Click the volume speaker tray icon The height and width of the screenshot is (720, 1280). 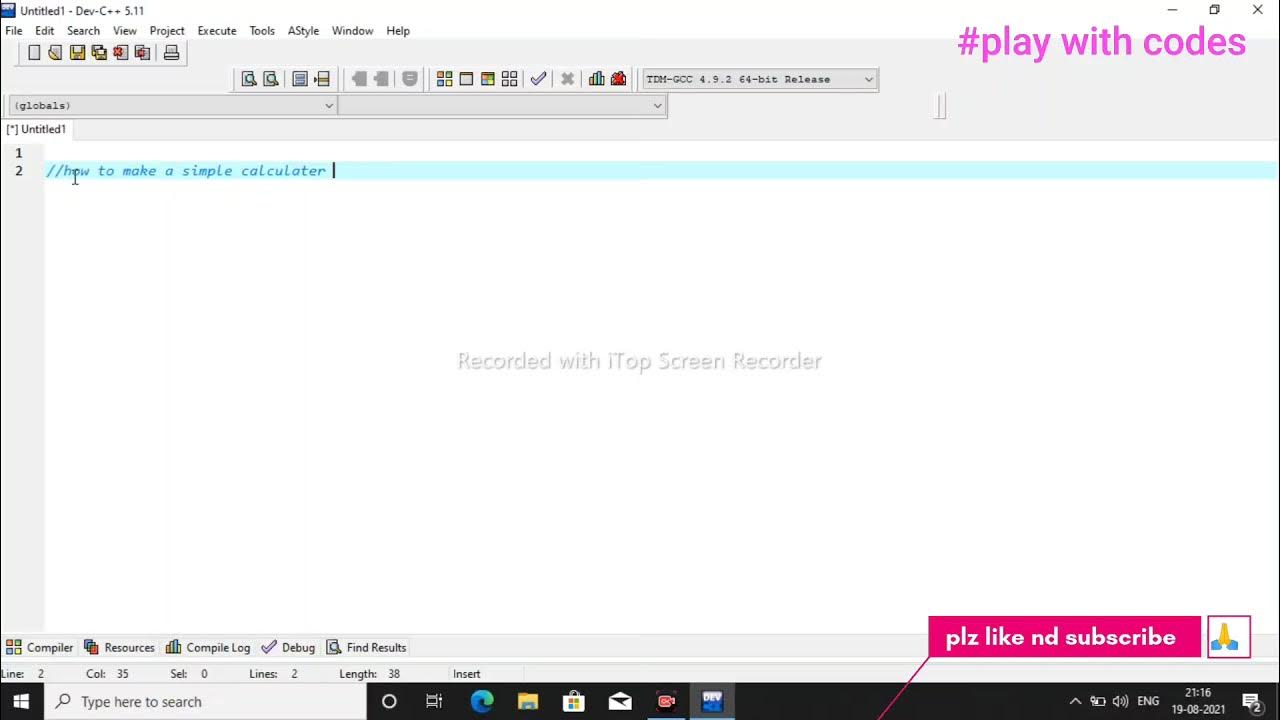1120,701
